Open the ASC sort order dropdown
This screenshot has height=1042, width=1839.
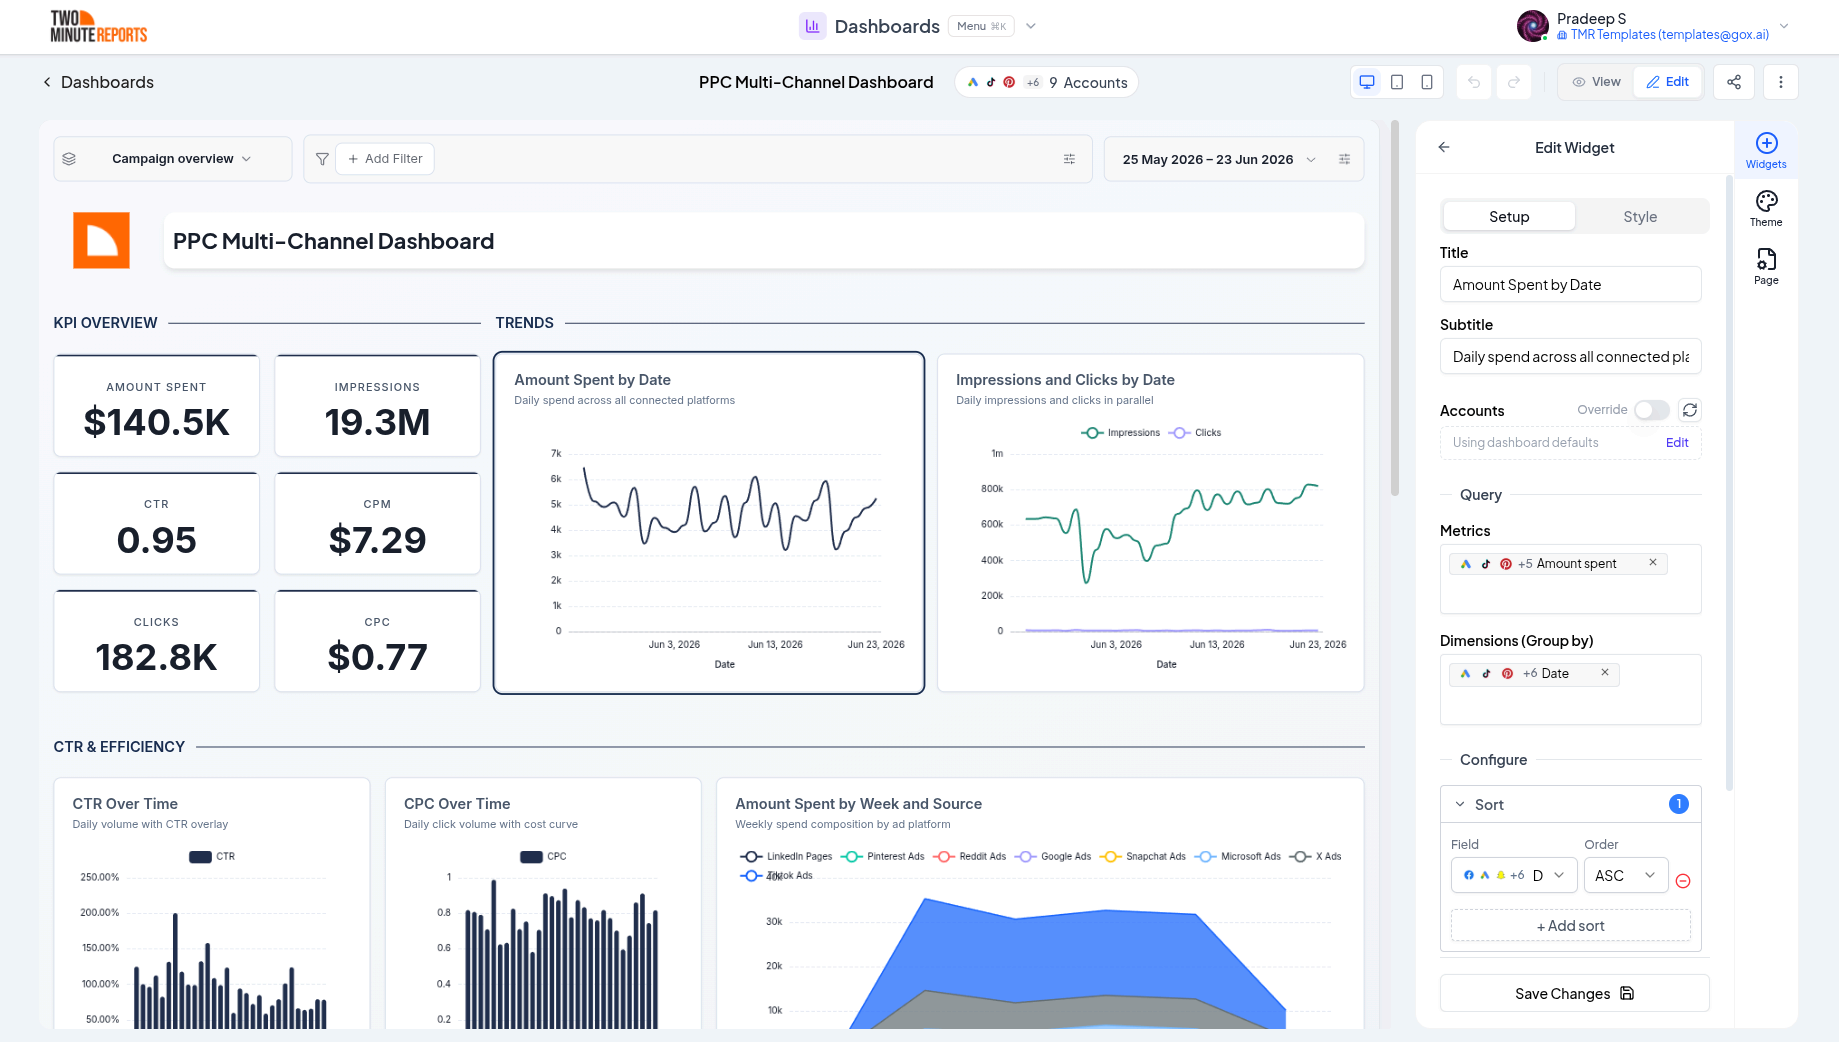[x=1626, y=875]
